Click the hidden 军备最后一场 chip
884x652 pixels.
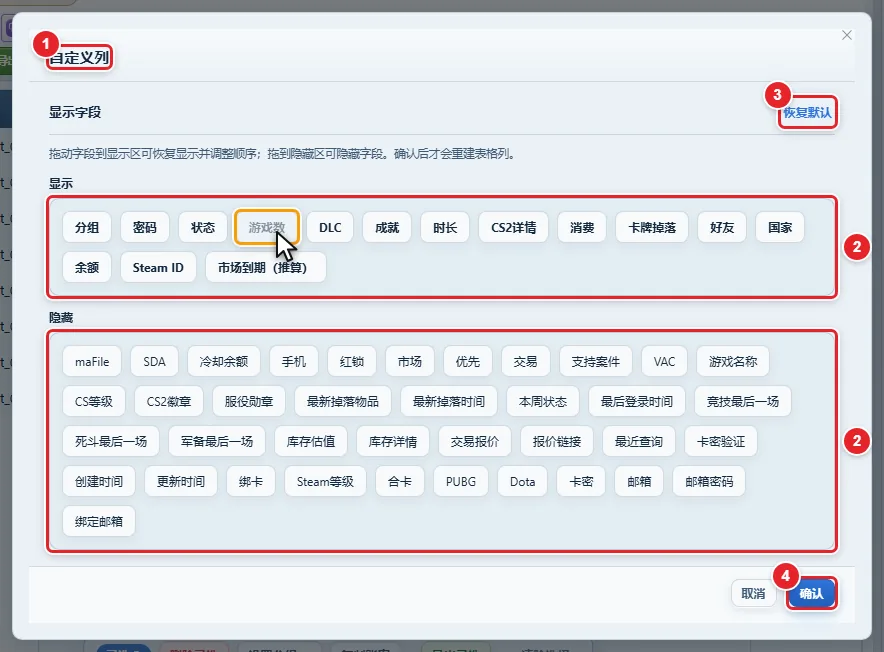(217, 442)
